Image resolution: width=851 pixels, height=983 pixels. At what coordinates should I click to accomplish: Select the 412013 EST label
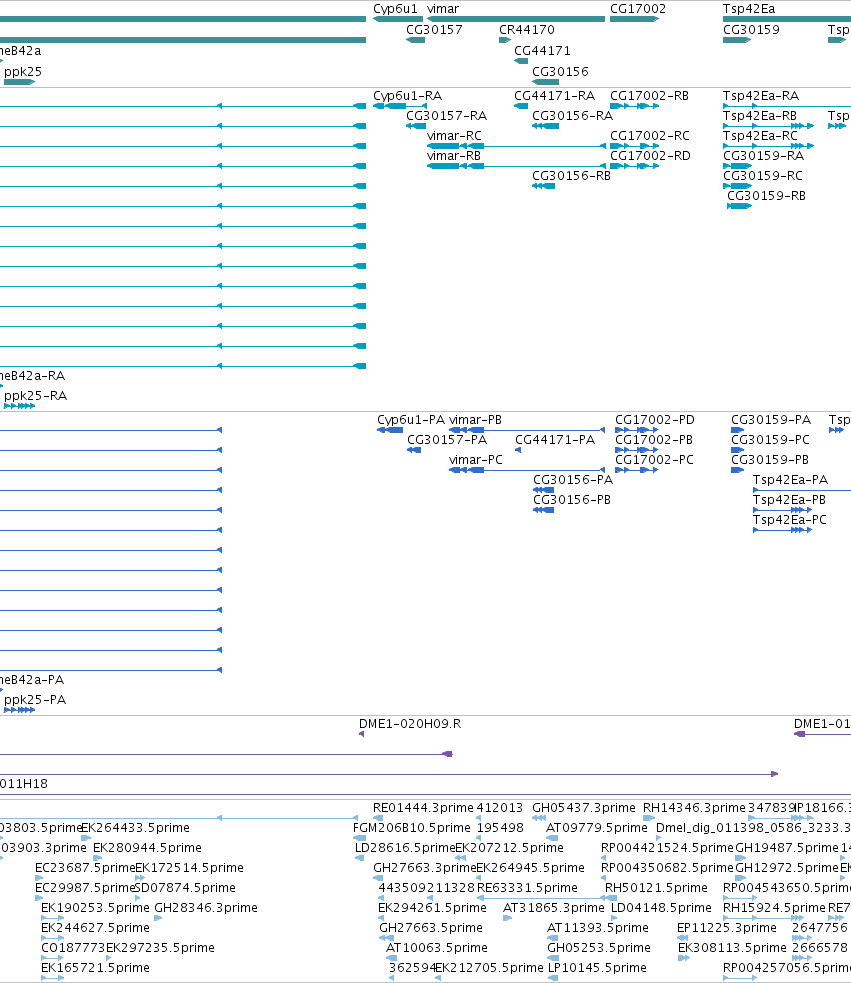point(500,808)
